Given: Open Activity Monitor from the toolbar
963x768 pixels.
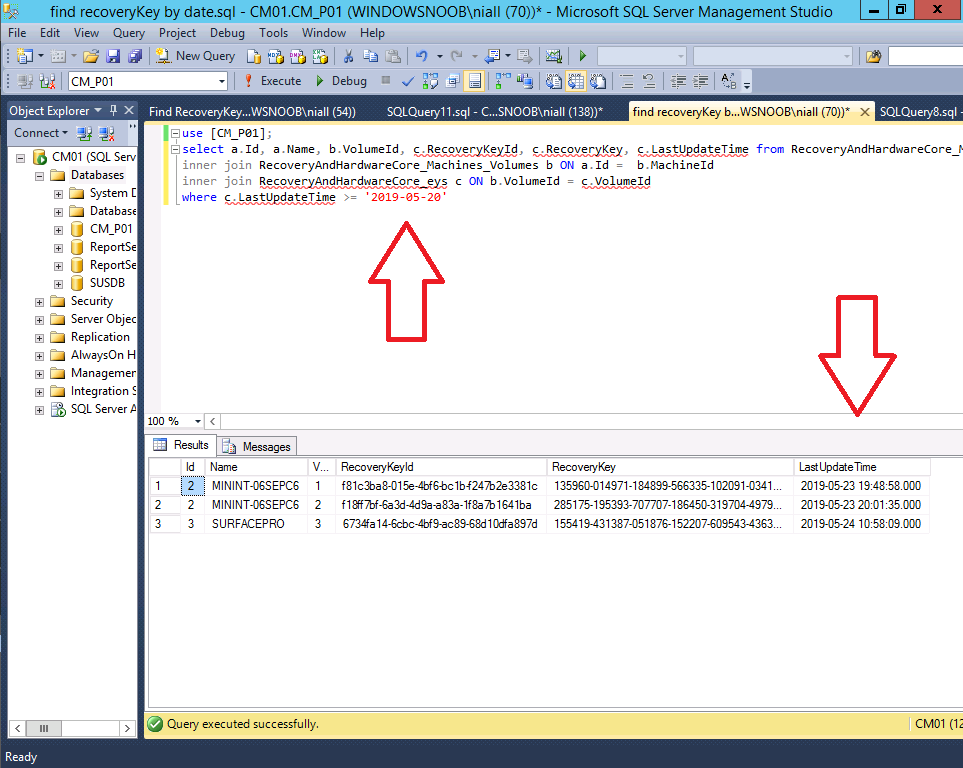Looking at the screenshot, I should (x=553, y=57).
